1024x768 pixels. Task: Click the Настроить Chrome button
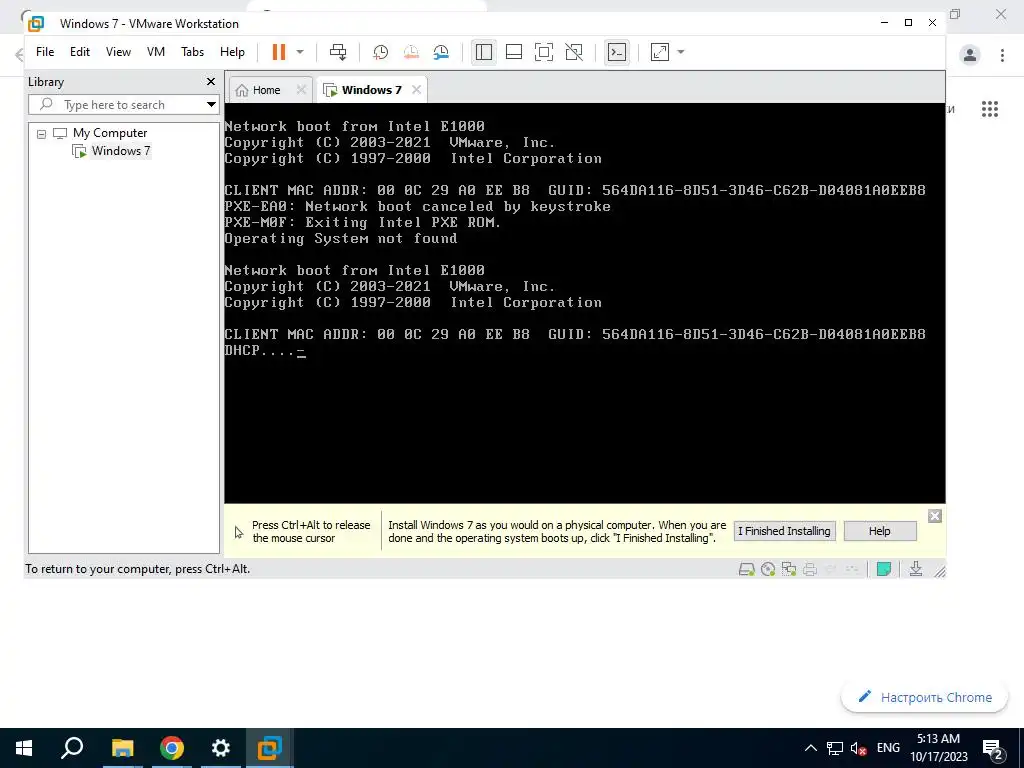(x=925, y=697)
